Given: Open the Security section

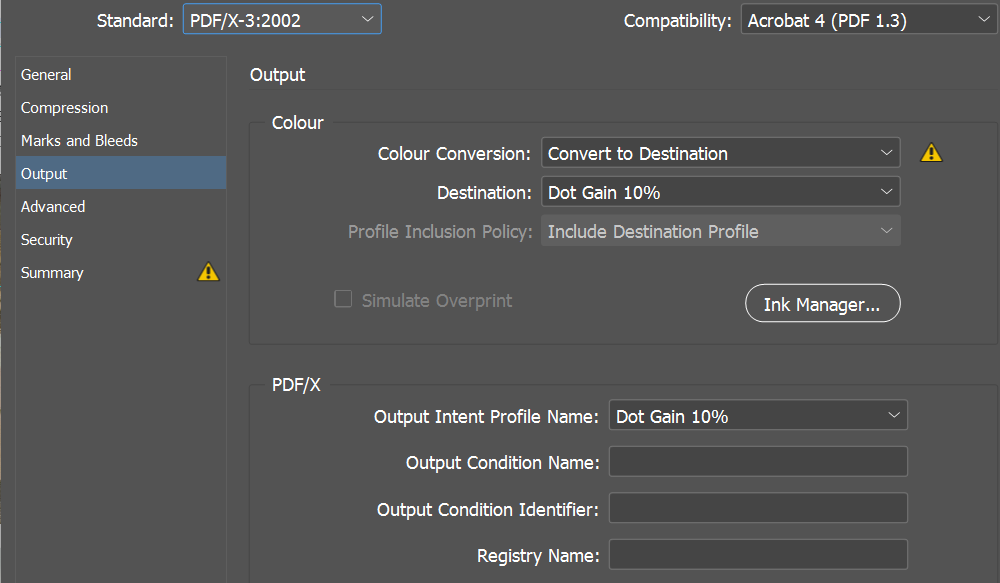Looking at the screenshot, I should (47, 240).
